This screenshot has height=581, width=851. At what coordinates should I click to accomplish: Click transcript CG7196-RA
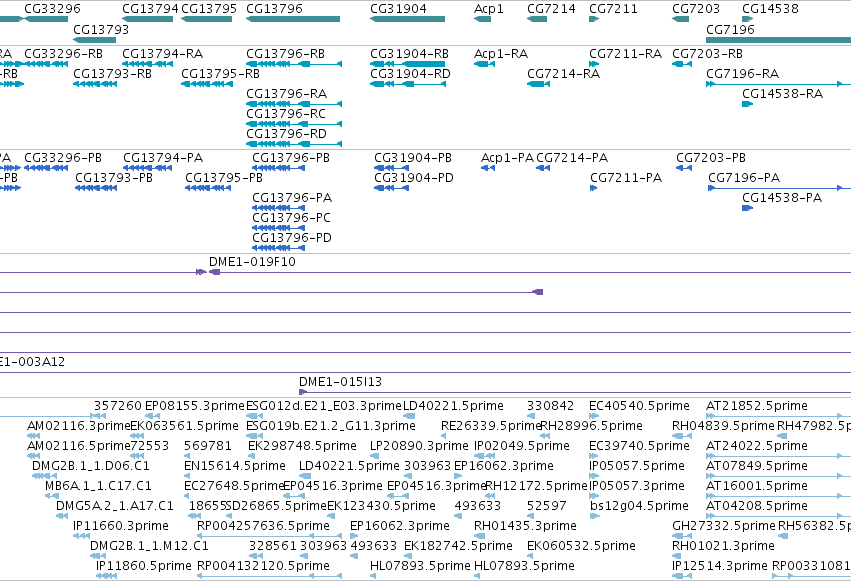pos(742,74)
